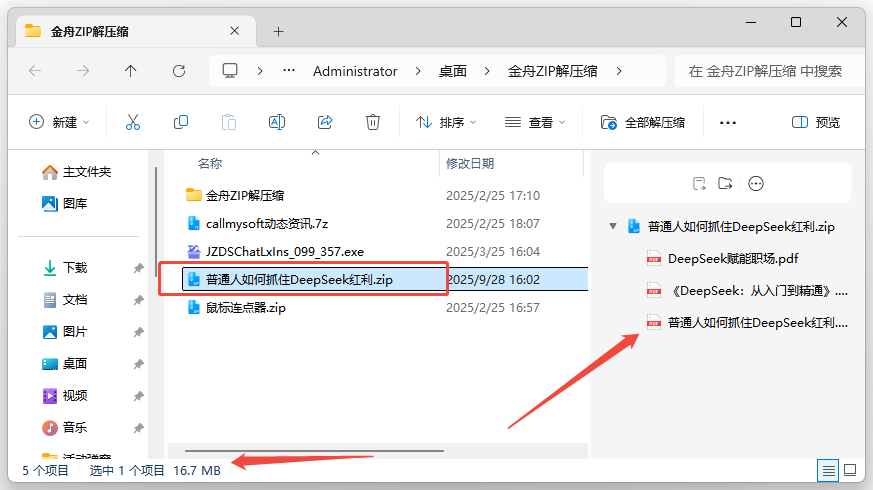Click the Rename icon in toolbar

click(277, 122)
